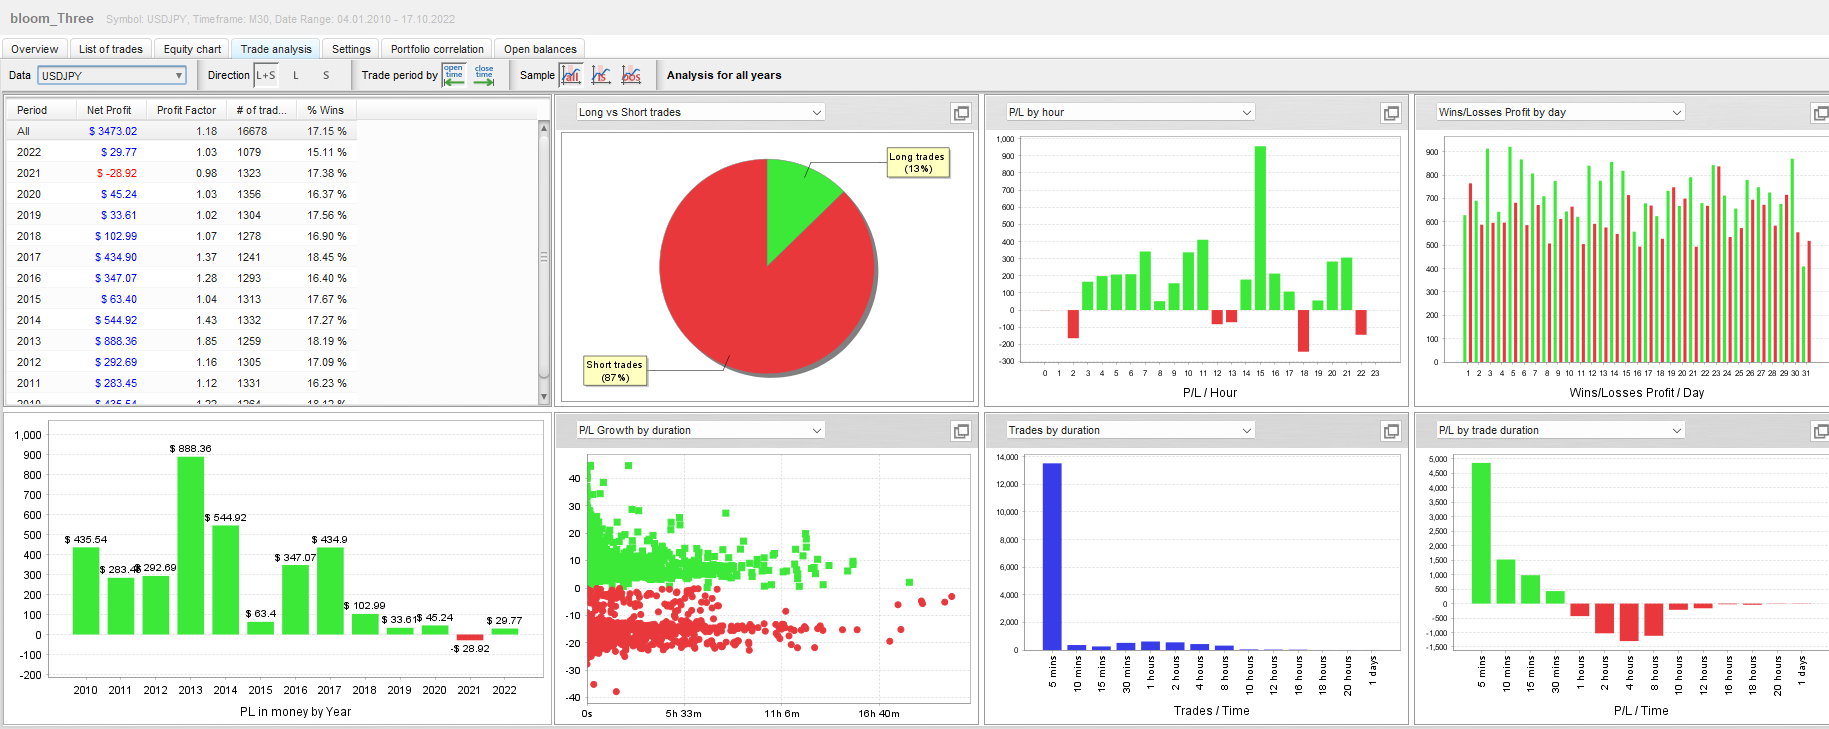Maximize the Trades by duration chart panel
Screen dimensions: 1829x729
coord(1391,431)
